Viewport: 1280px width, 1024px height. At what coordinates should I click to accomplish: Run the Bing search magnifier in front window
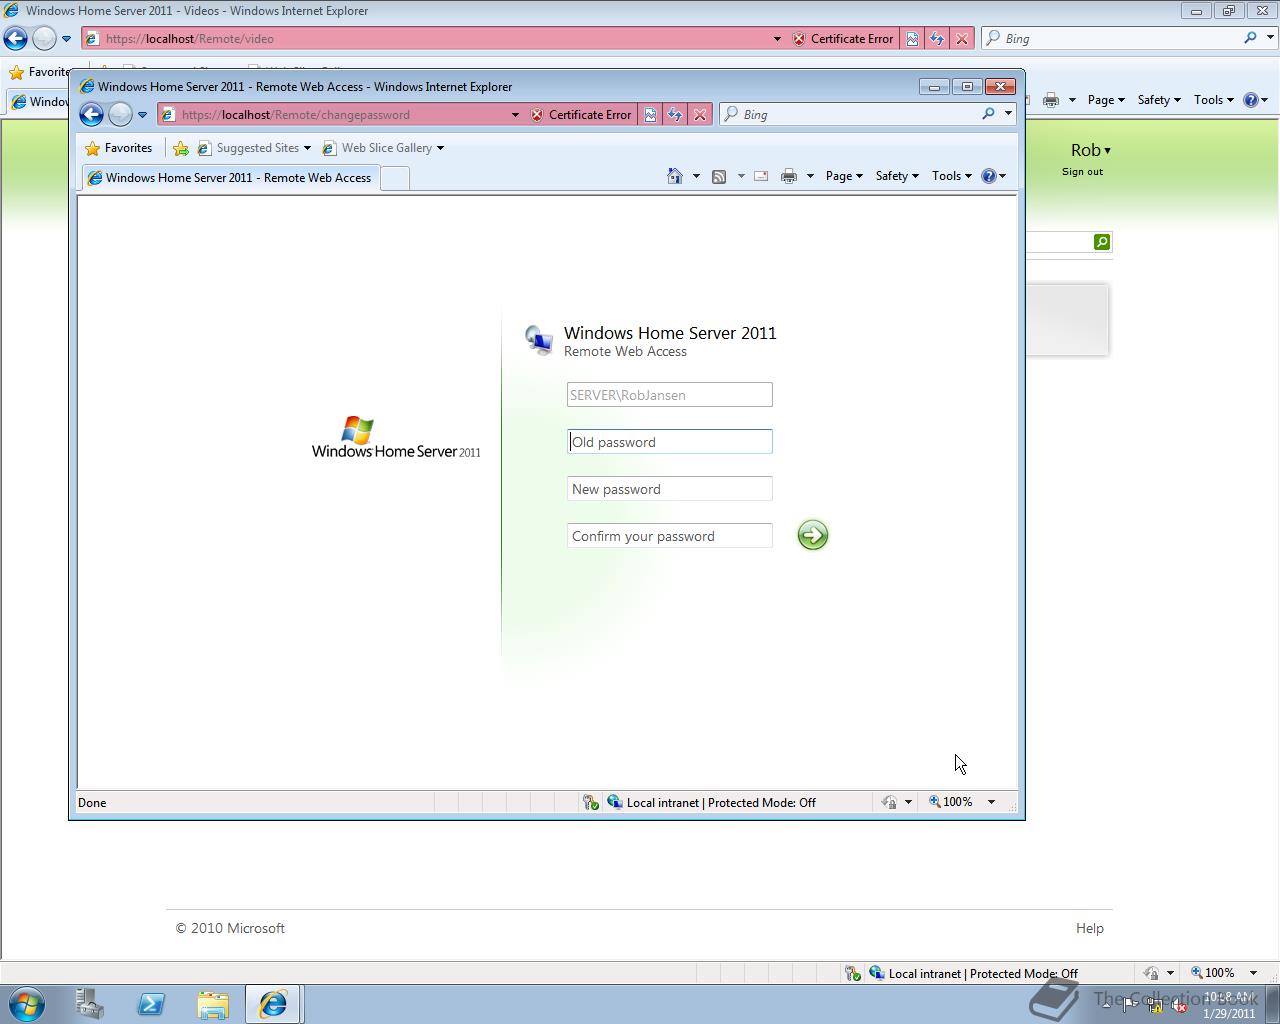[x=988, y=114]
